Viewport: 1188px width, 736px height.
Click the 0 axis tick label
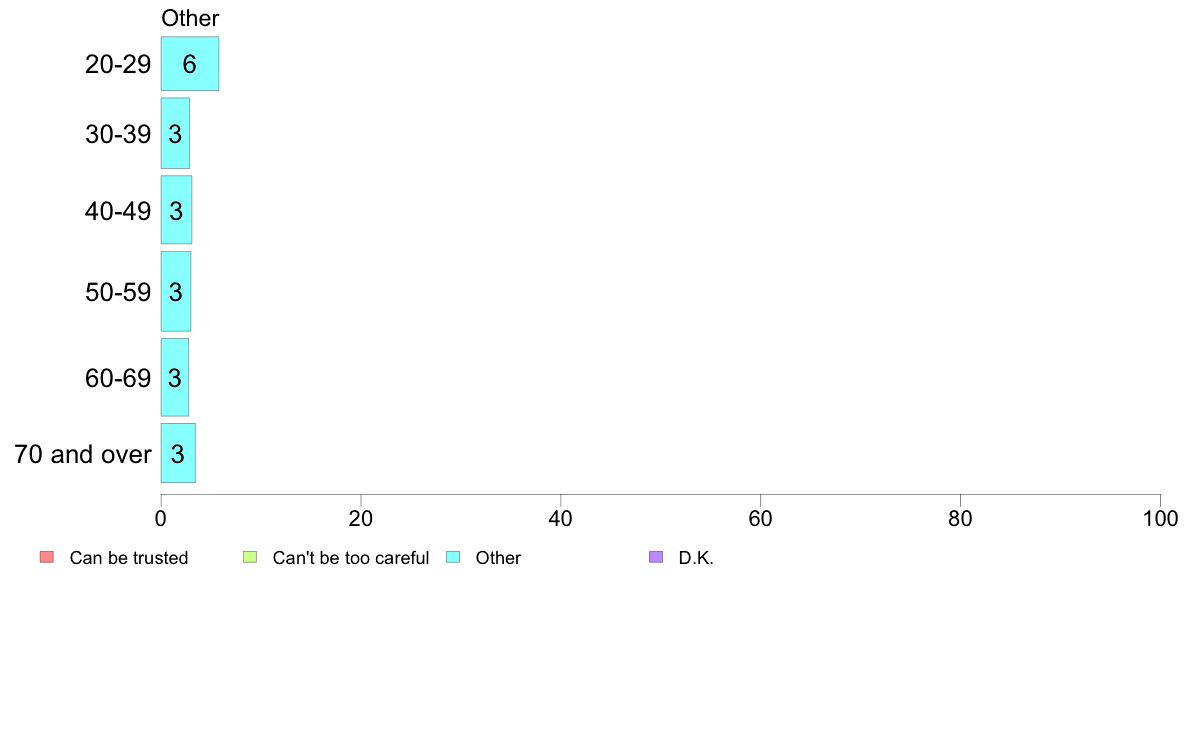(161, 518)
